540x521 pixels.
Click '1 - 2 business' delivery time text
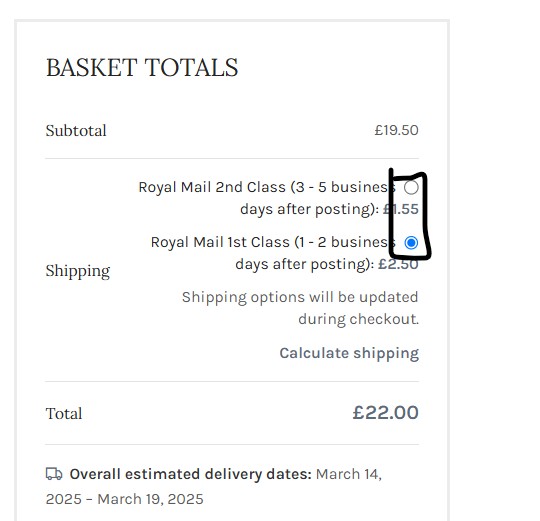[347, 242]
